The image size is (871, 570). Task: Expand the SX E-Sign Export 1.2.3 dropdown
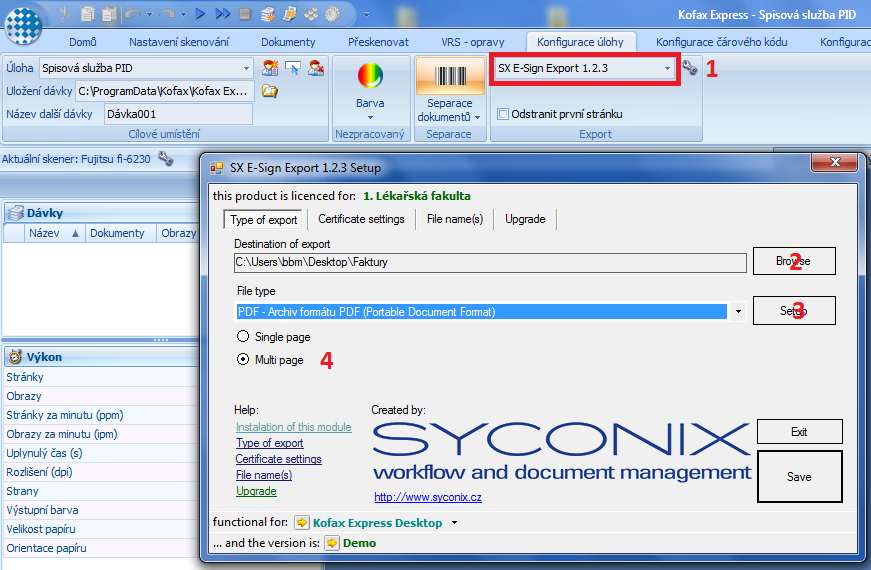coord(667,68)
